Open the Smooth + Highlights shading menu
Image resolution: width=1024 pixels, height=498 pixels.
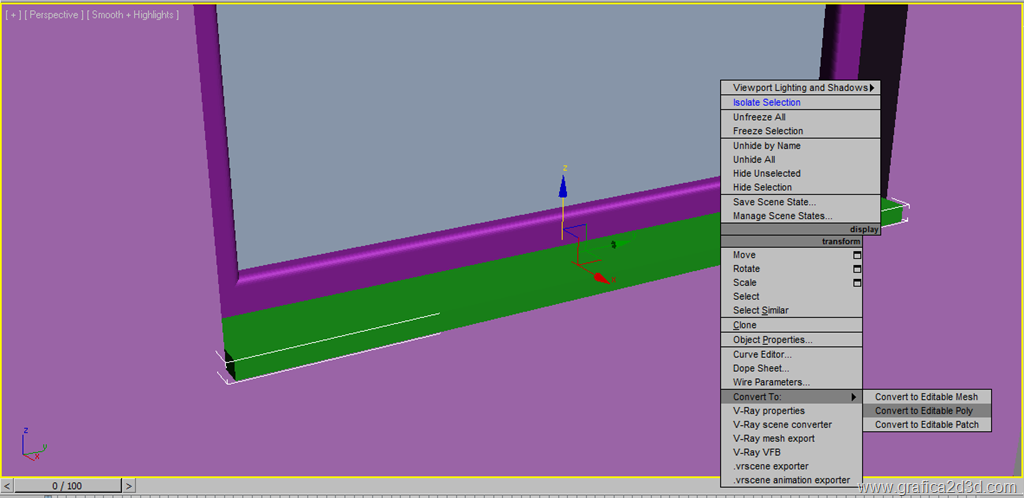pos(134,15)
